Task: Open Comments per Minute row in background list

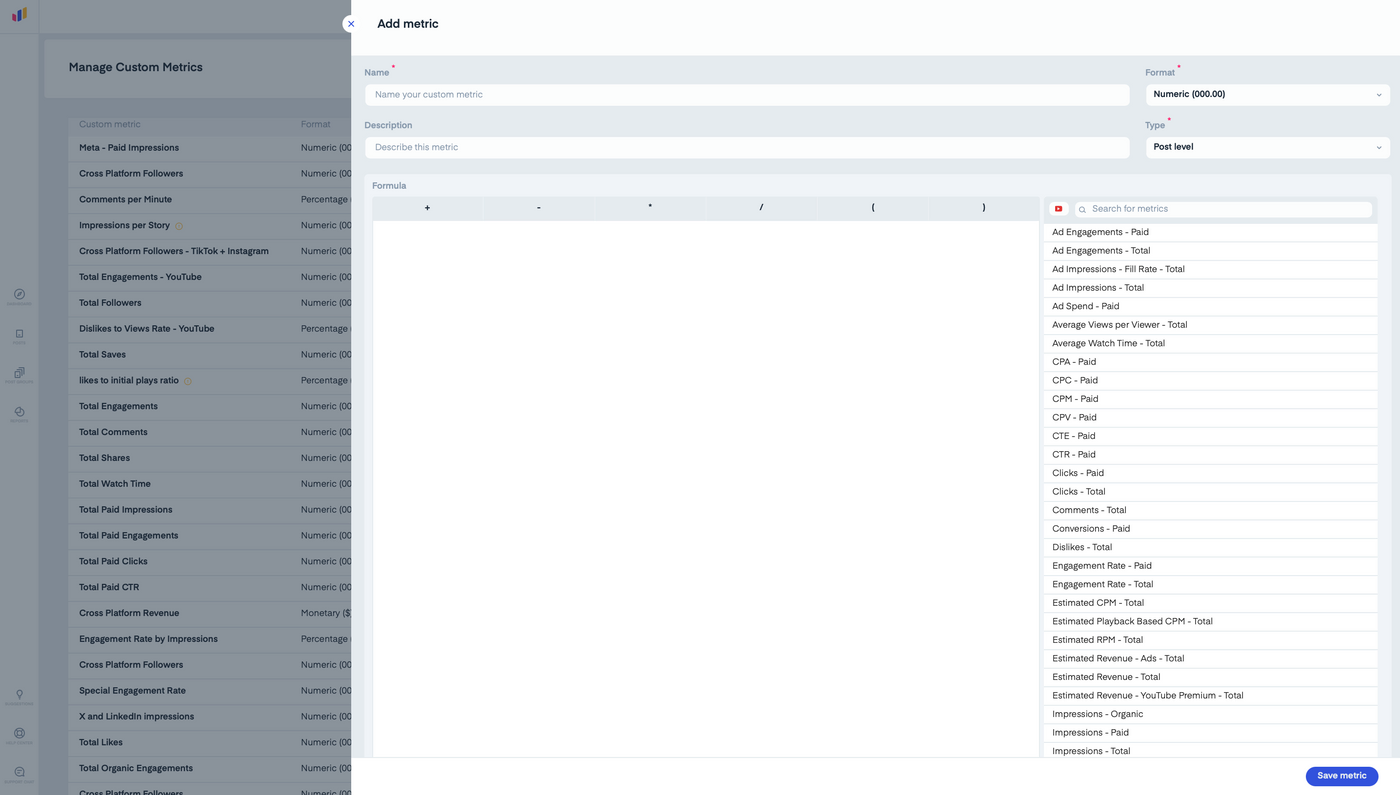Action: pyautogui.click(x=210, y=200)
